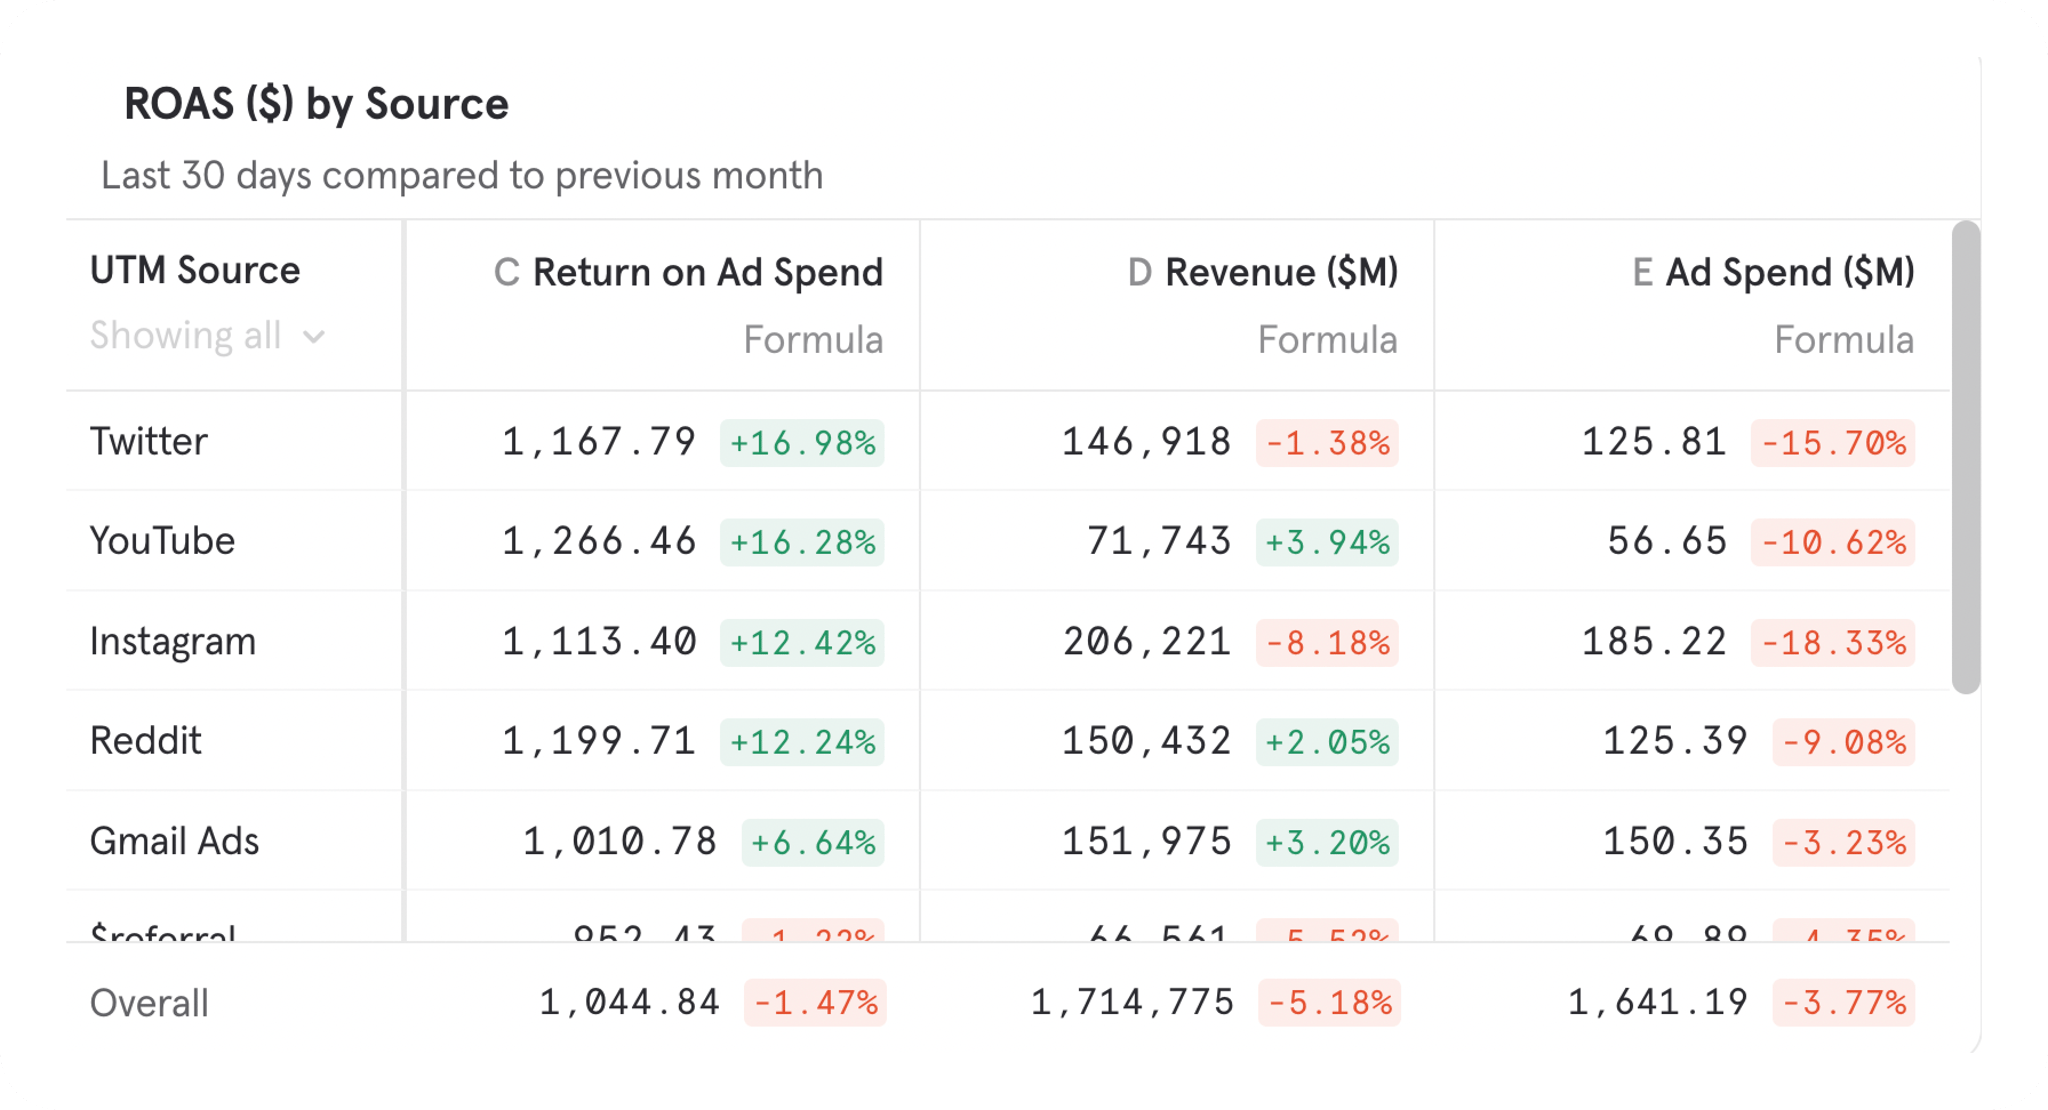Viewport: 2048px width, 1110px height.
Task: Select the Twitter +16.98% change badge
Action: (803, 444)
